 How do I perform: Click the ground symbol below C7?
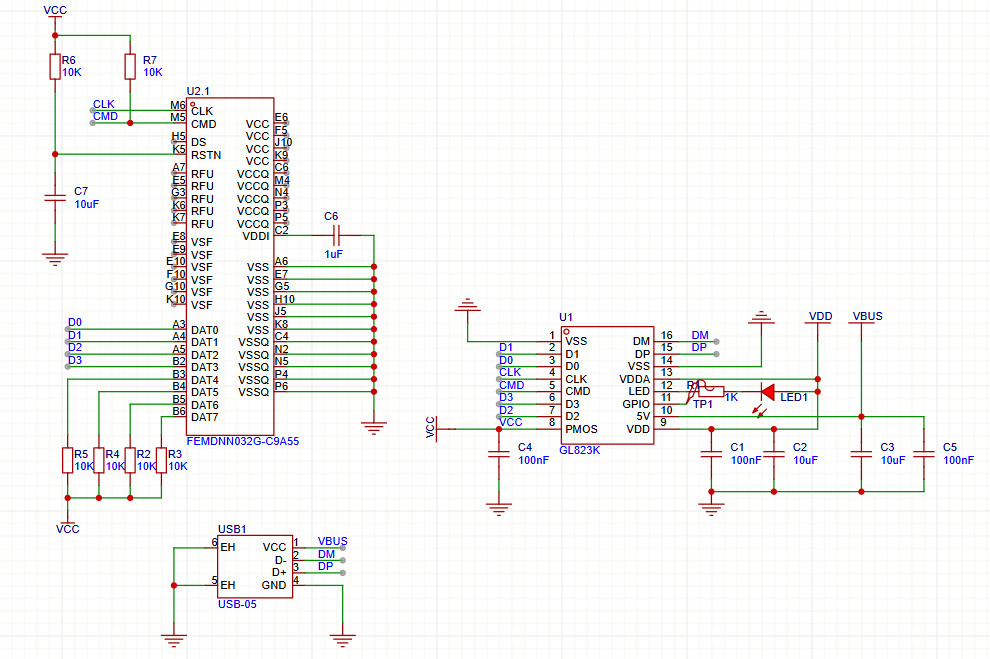pyautogui.click(x=55, y=259)
